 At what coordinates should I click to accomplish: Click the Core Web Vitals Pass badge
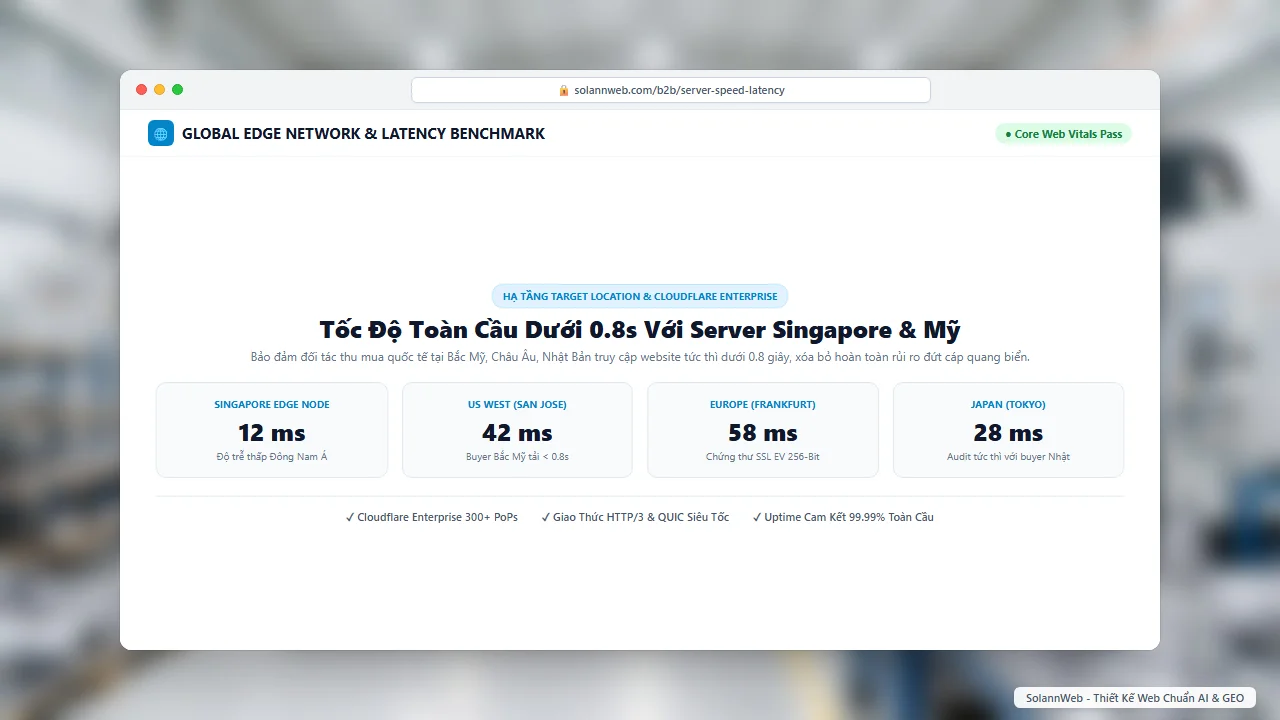tap(1063, 134)
